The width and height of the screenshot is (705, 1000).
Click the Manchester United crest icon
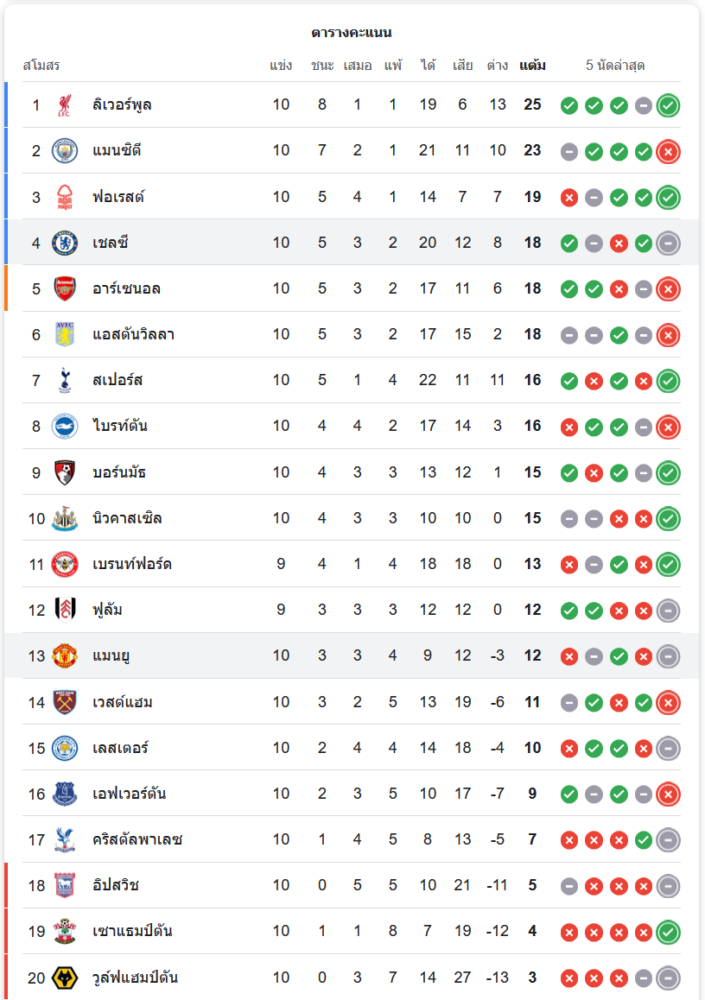pyautogui.click(x=64, y=656)
